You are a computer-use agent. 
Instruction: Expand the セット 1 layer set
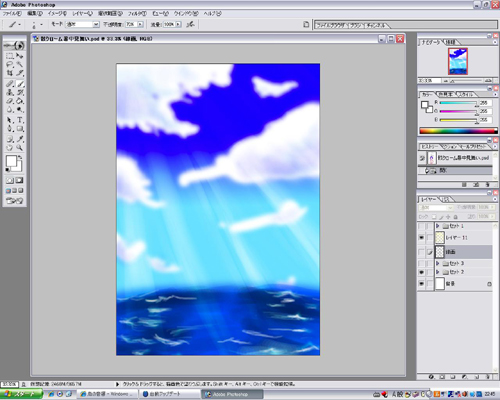coord(438,226)
